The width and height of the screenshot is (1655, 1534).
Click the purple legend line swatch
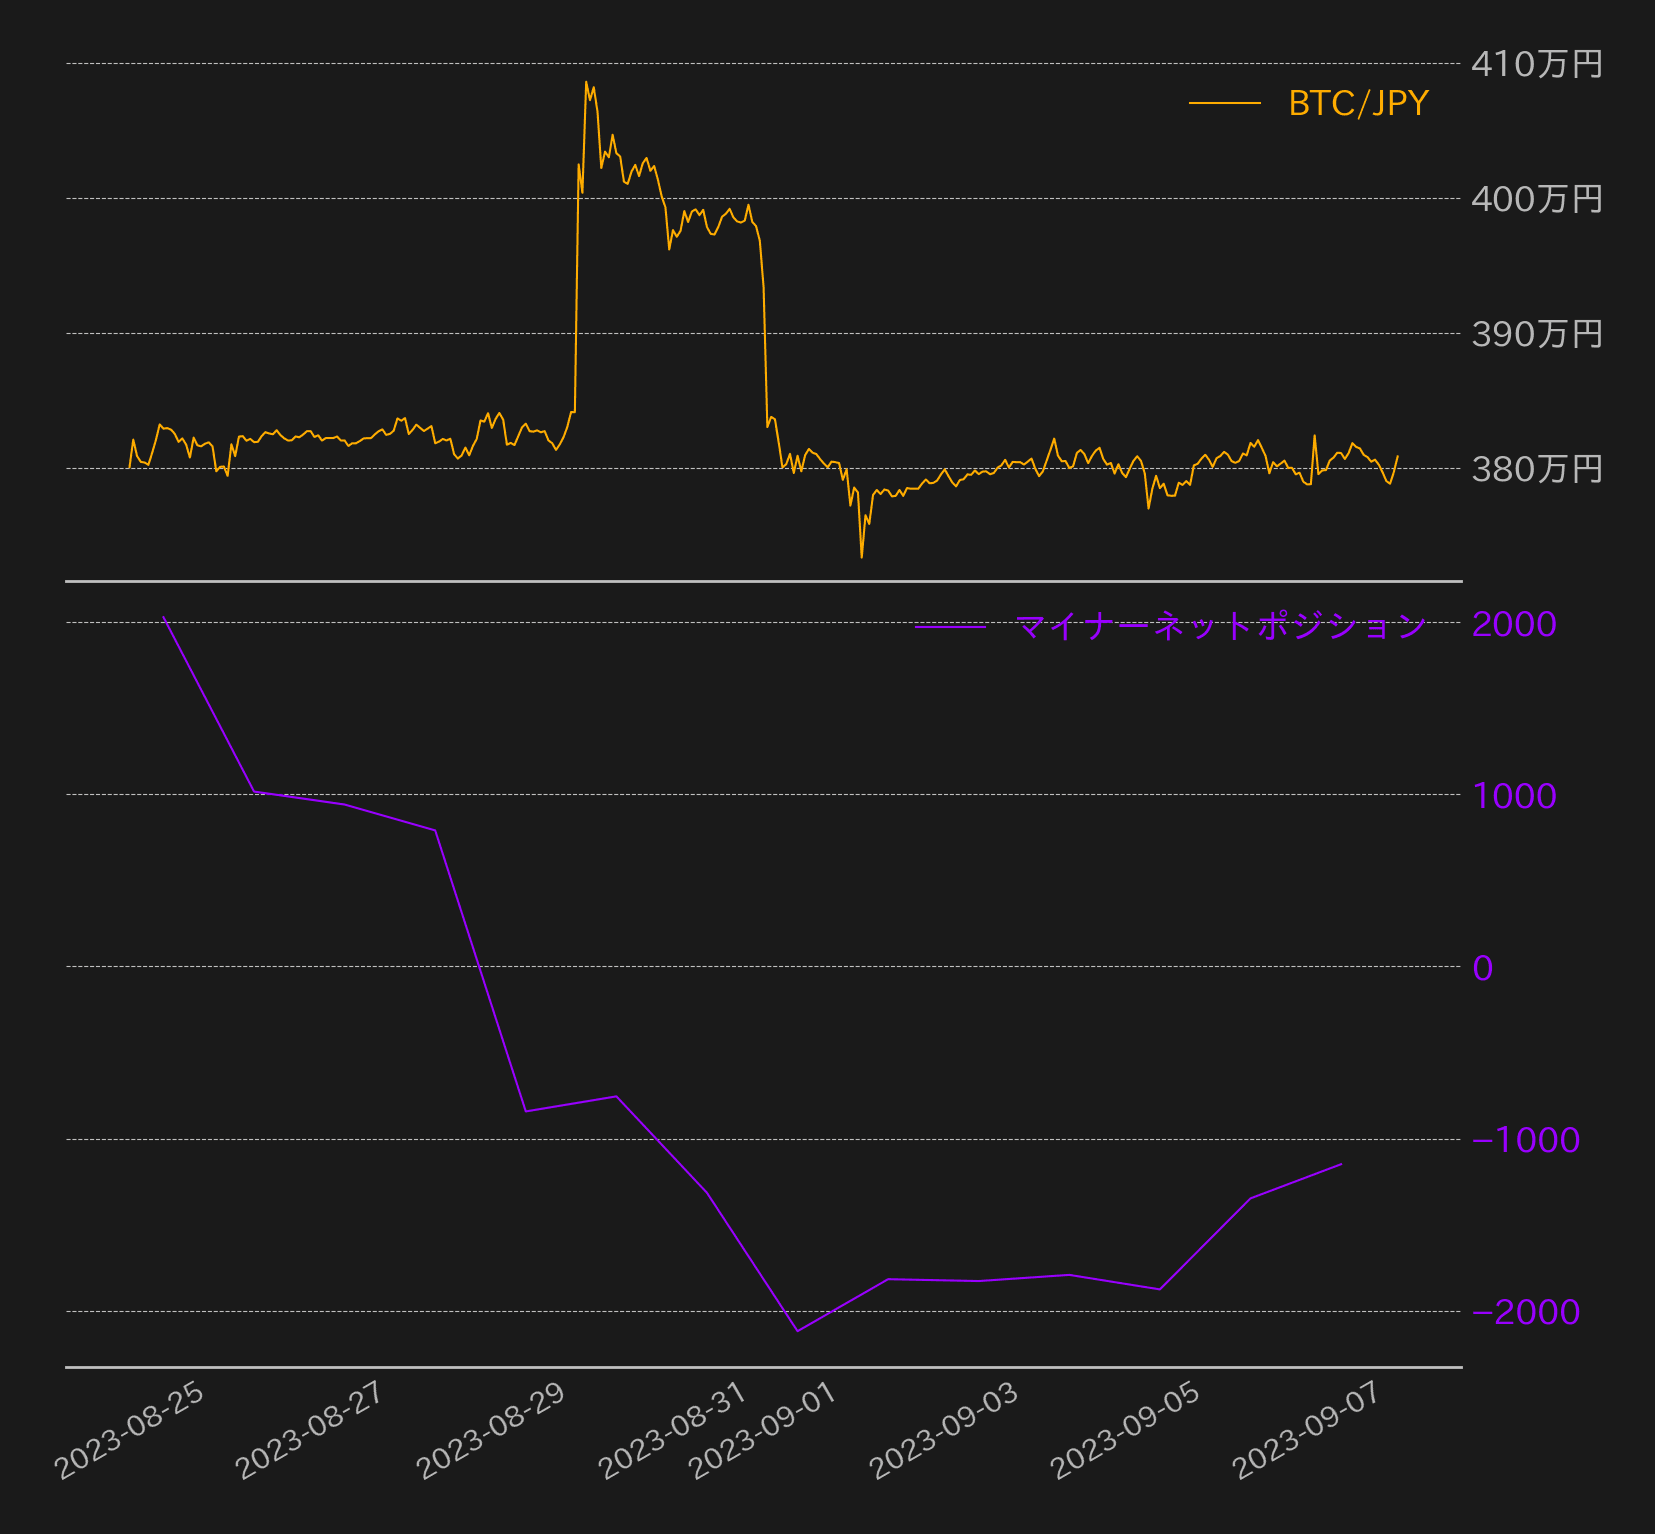pos(950,627)
